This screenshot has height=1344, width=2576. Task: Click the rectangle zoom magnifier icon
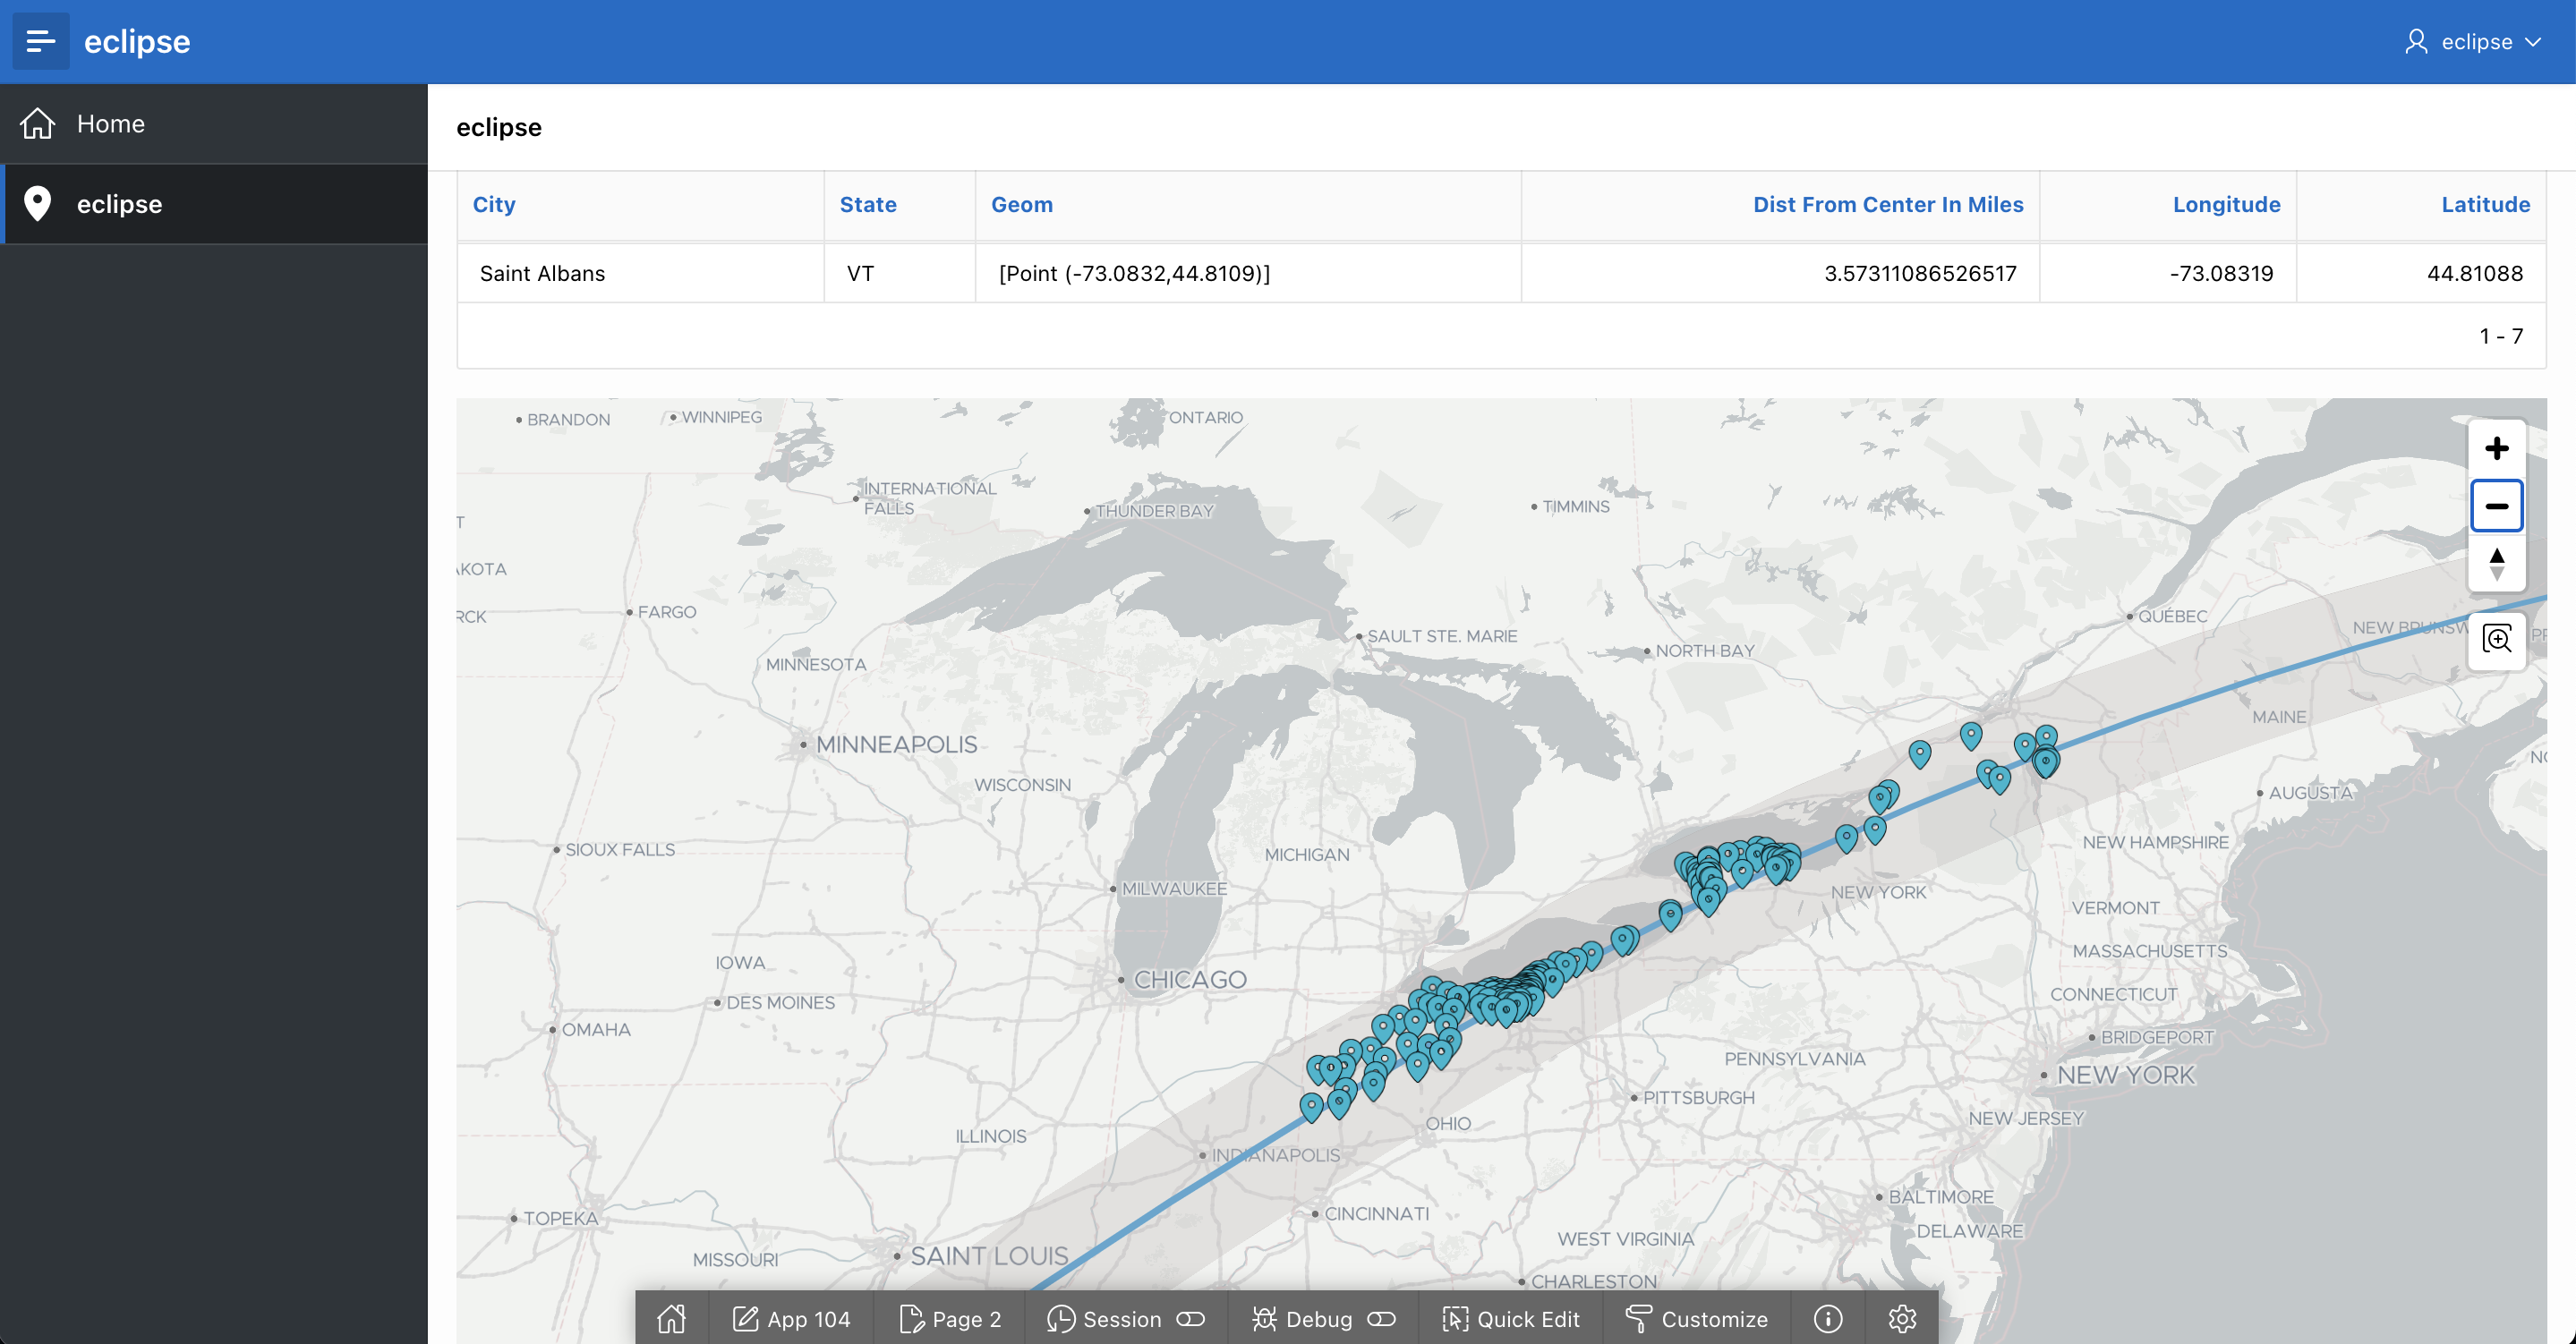[x=2496, y=639]
